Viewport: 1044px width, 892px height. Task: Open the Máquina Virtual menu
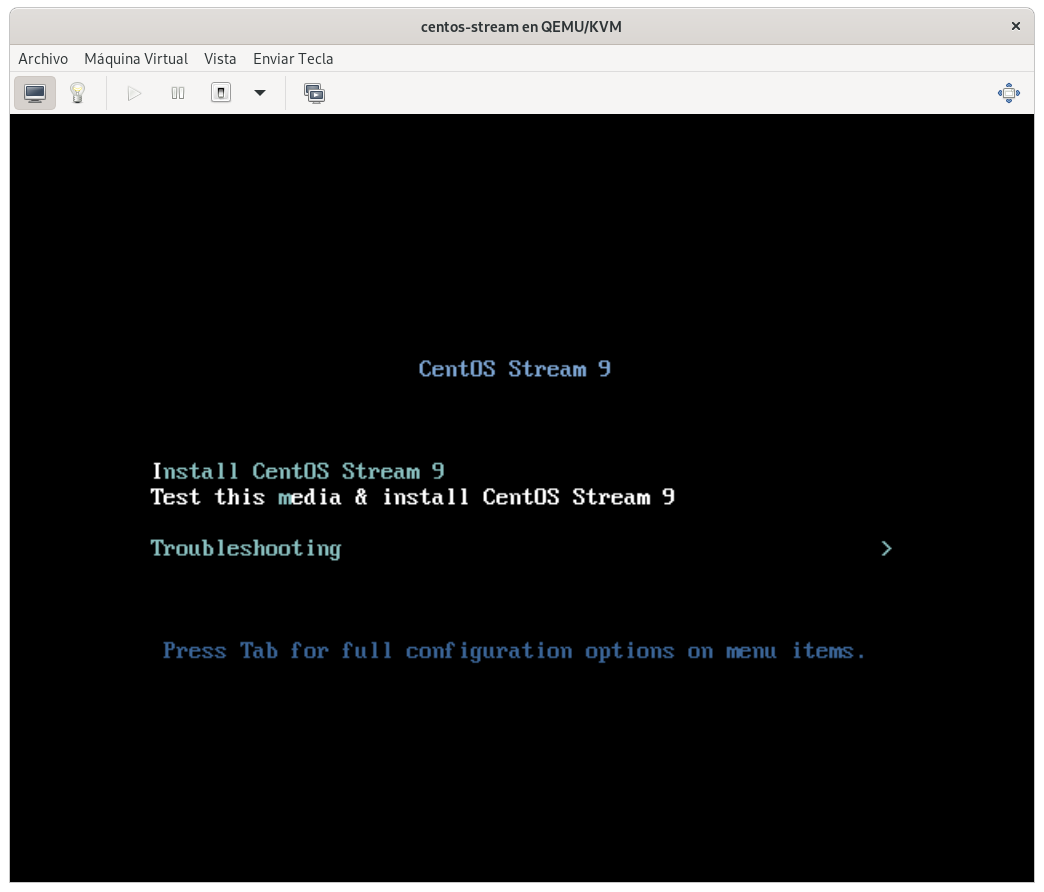pyautogui.click(x=136, y=59)
